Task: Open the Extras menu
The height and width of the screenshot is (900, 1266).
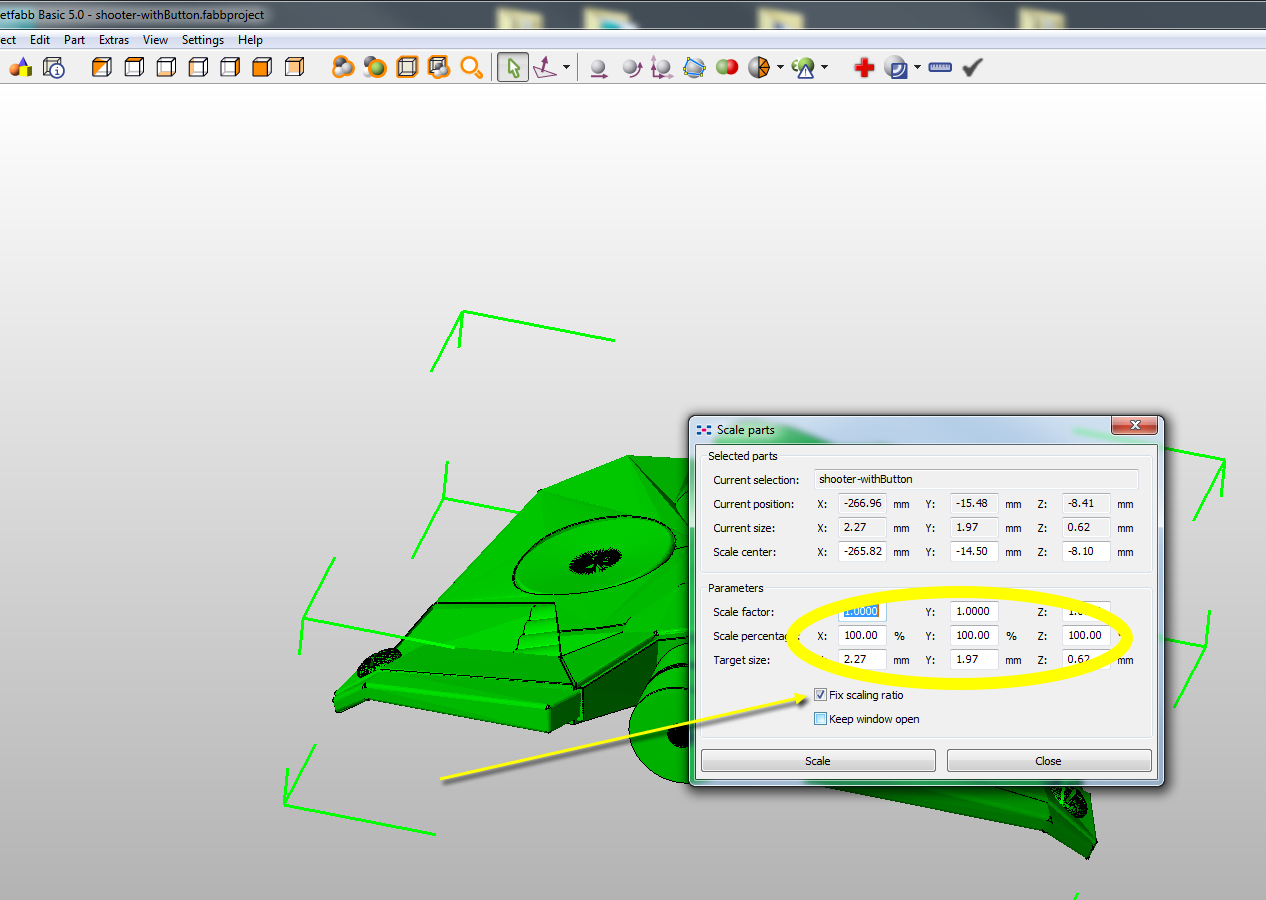Action: point(114,40)
